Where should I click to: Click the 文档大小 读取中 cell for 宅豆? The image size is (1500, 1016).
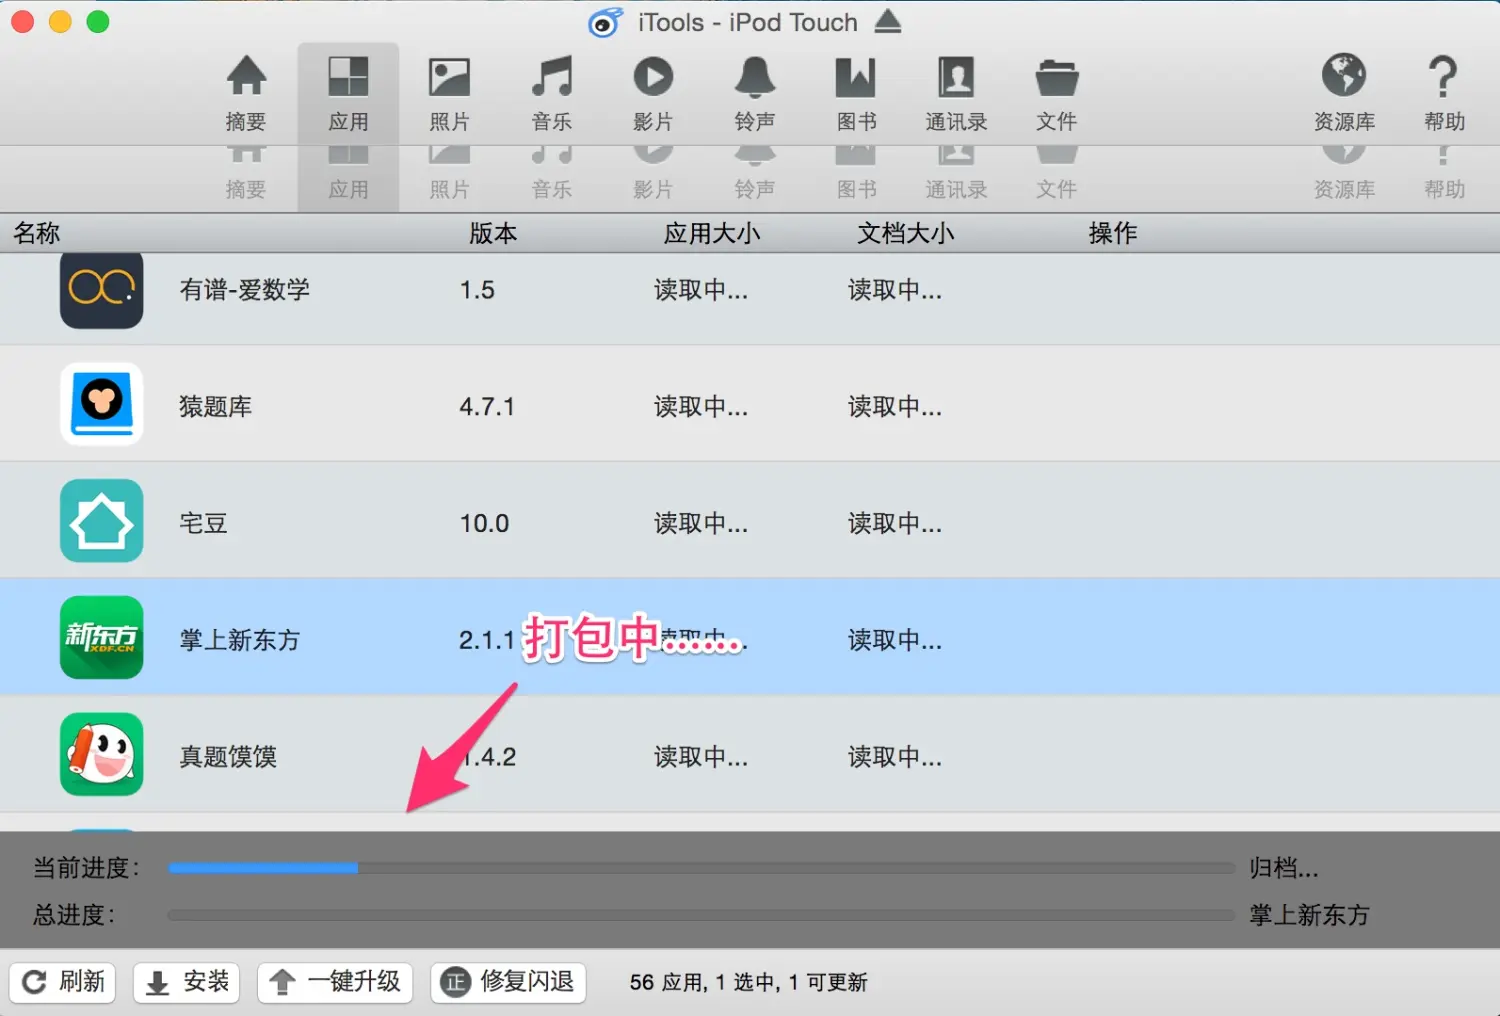point(895,523)
